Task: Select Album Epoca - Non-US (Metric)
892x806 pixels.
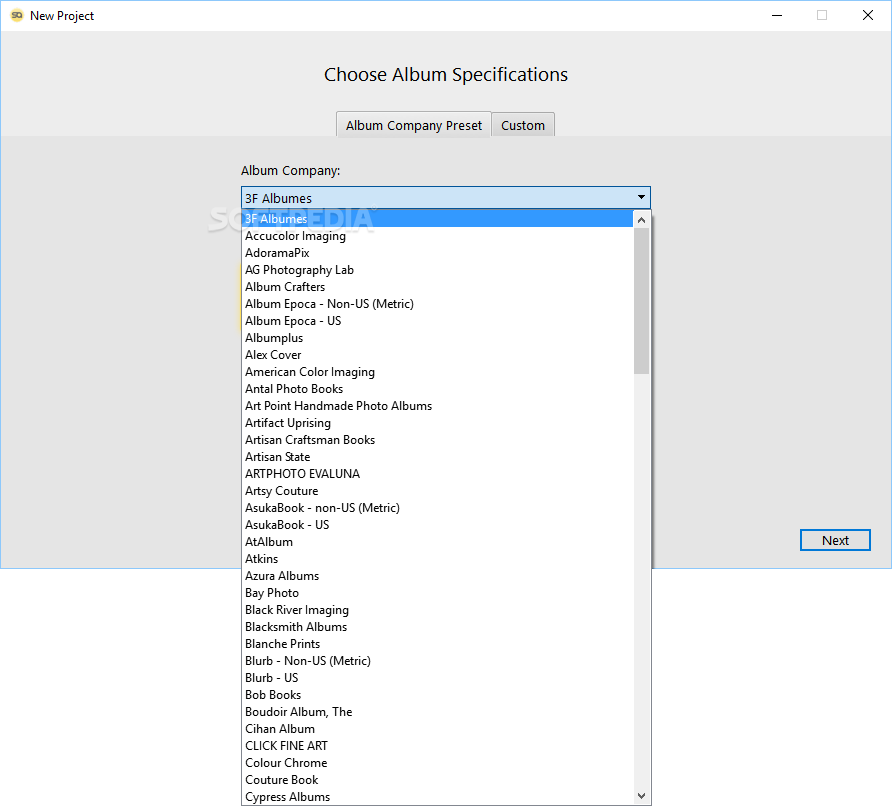Action: [437, 304]
